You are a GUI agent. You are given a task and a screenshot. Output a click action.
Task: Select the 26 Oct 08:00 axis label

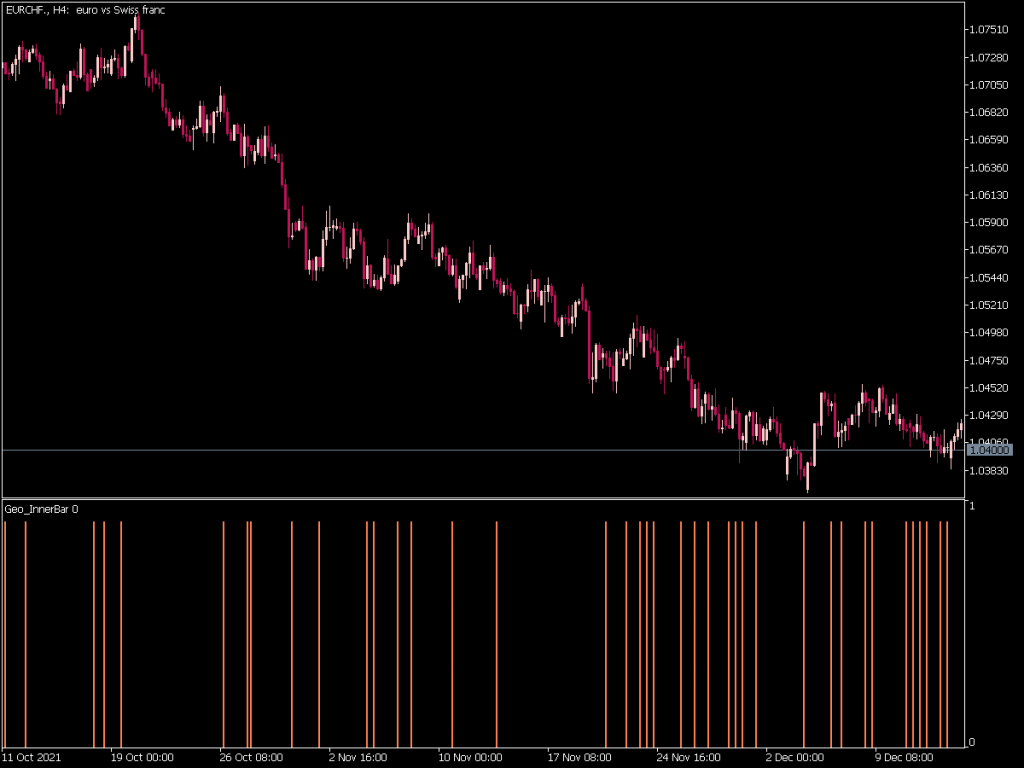pos(249,757)
